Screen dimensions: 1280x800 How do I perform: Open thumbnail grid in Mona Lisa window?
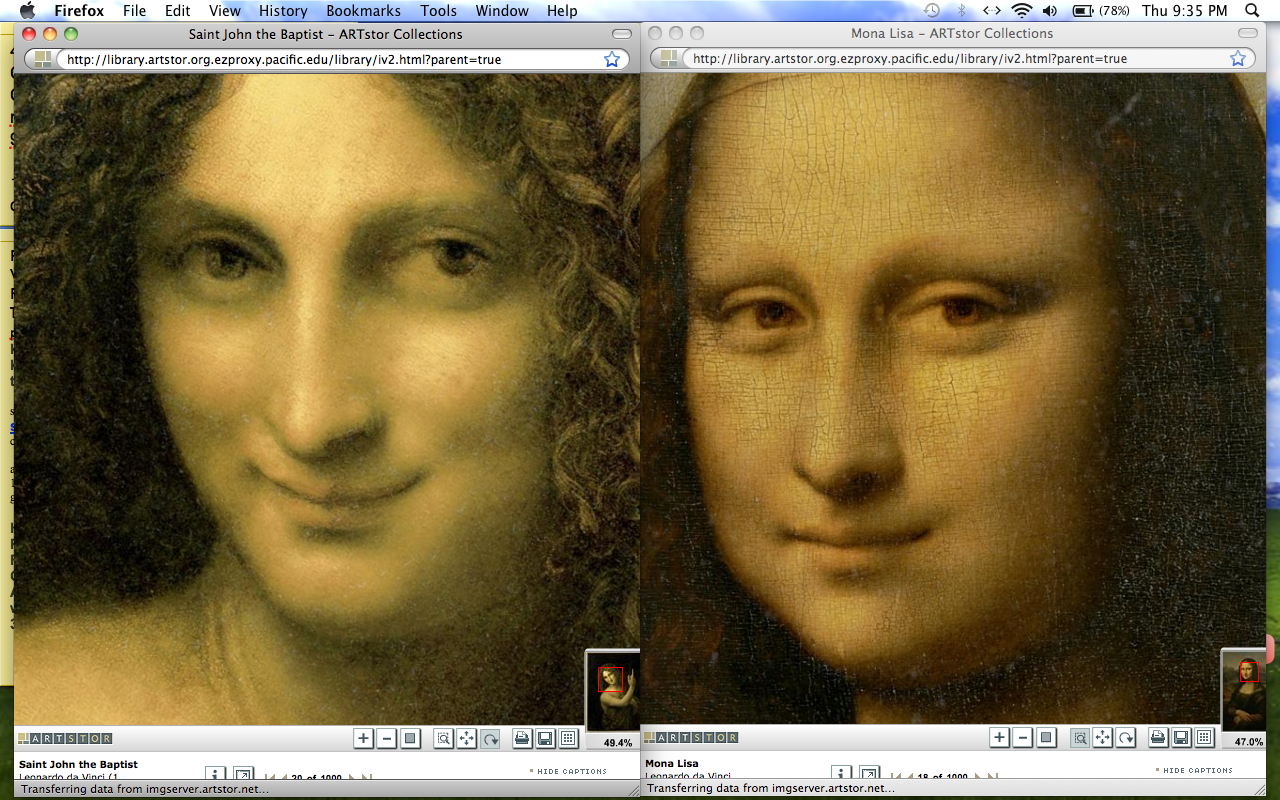click(x=1205, y=737)
